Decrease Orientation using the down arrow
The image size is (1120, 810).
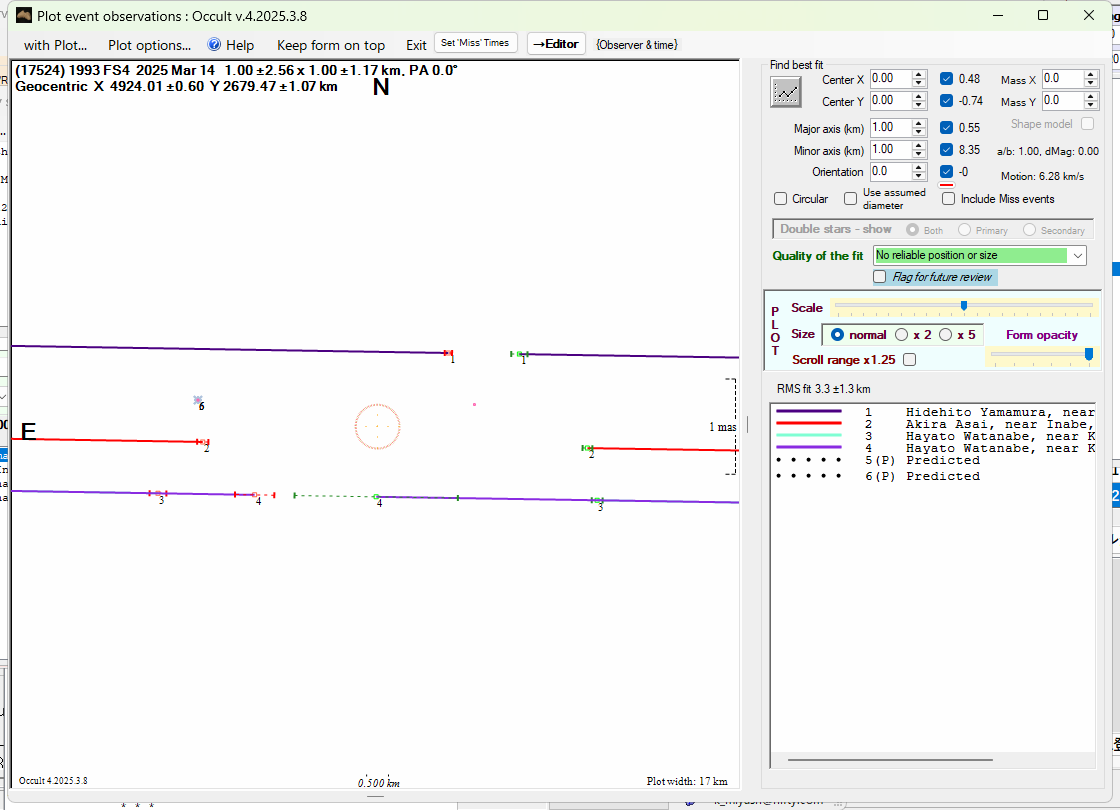click(918, 176)
